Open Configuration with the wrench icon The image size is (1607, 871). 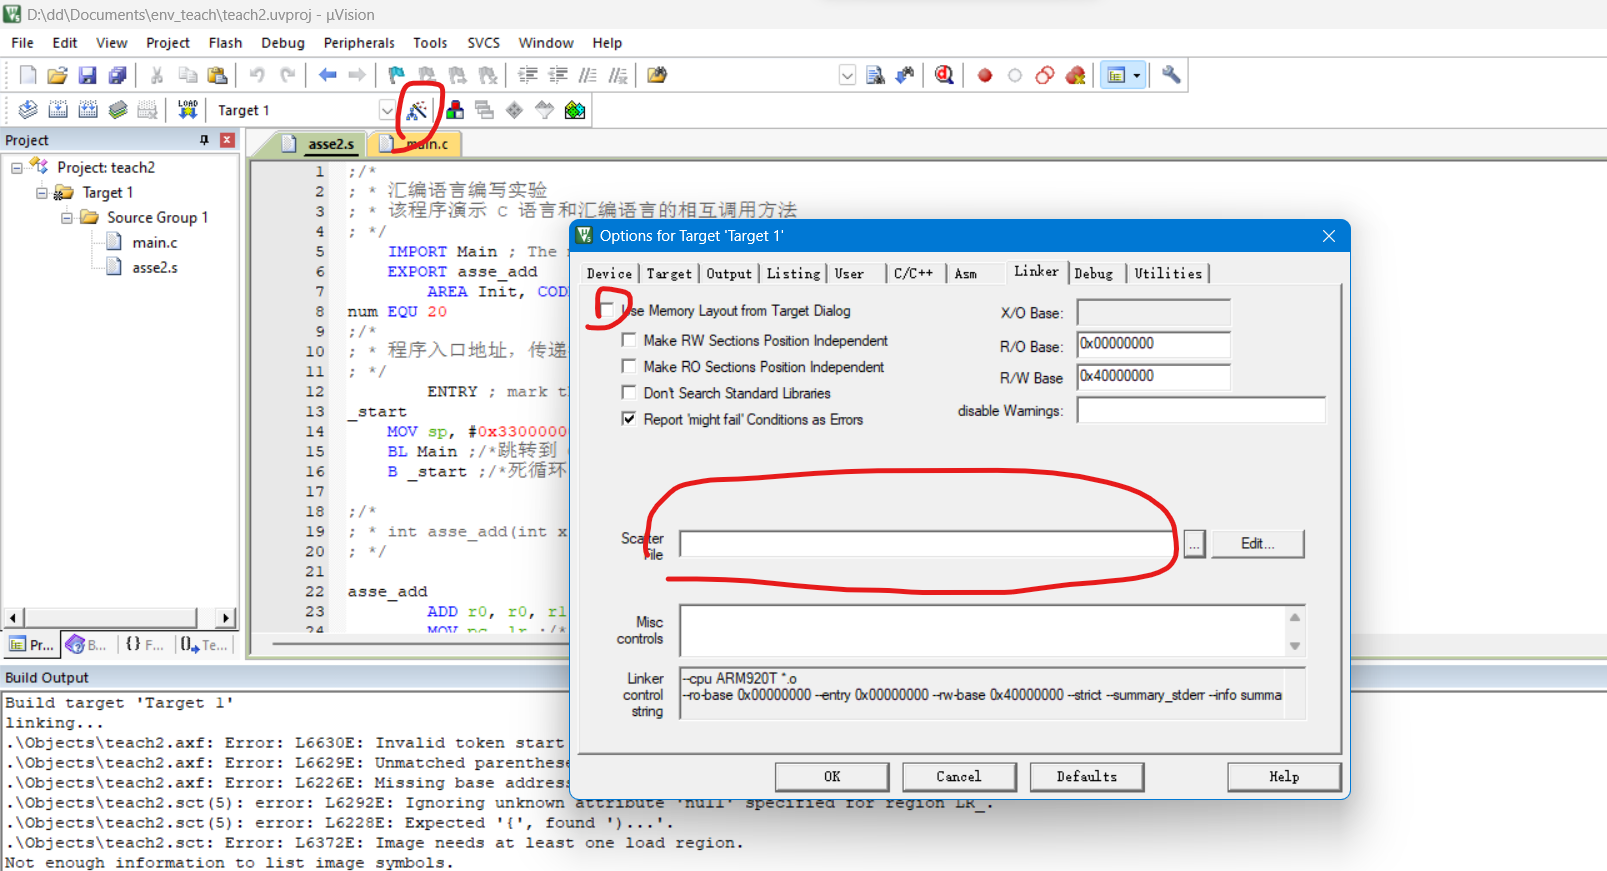point(1171,75)
